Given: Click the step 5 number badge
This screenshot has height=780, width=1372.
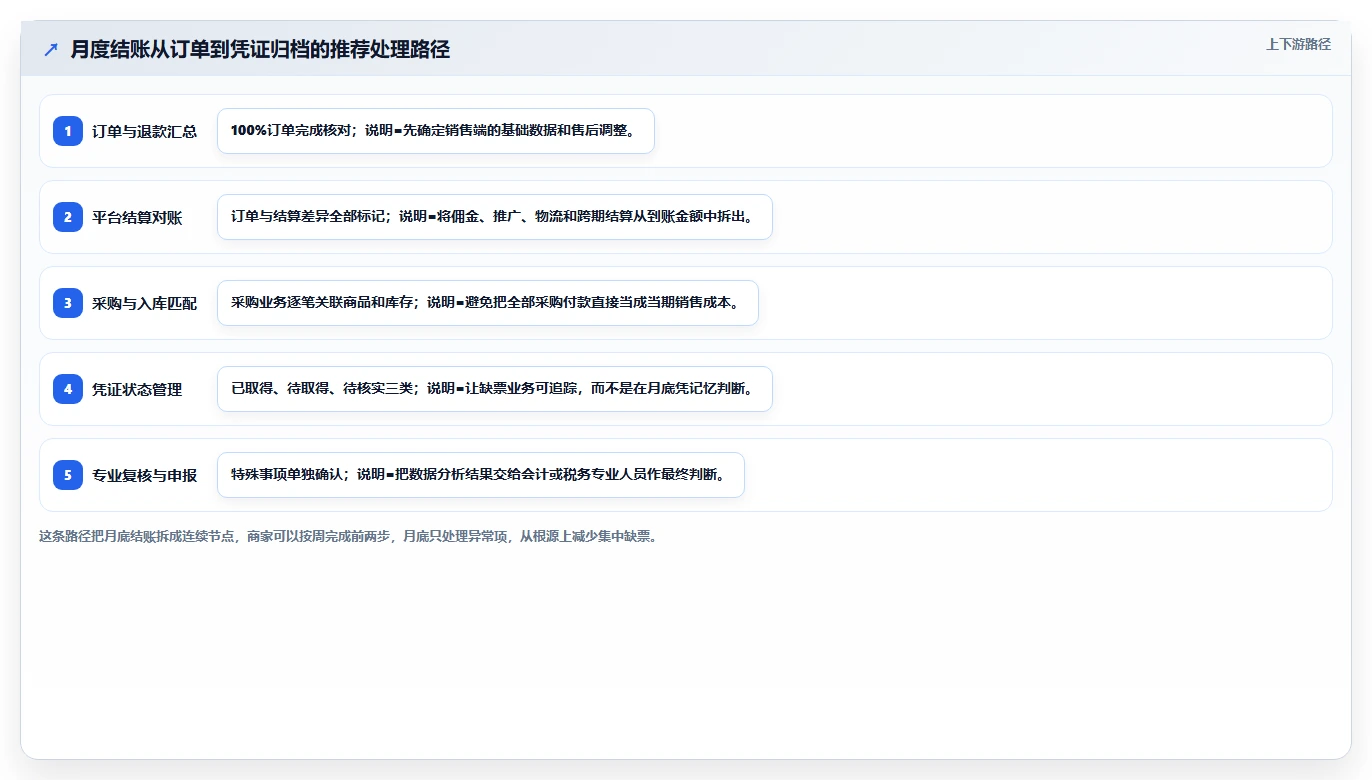Looking at the screenshot, I should click(68, 475).
